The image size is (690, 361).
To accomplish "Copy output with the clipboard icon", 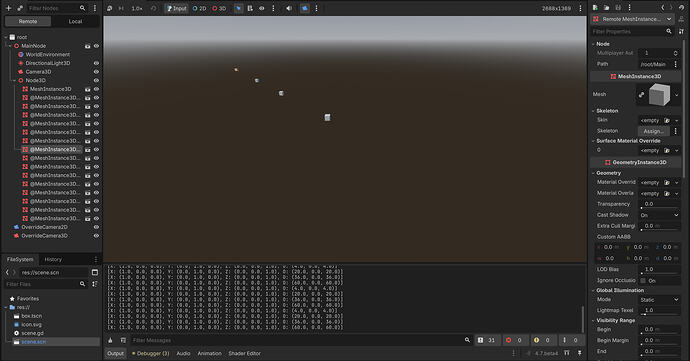I will 123,340.
